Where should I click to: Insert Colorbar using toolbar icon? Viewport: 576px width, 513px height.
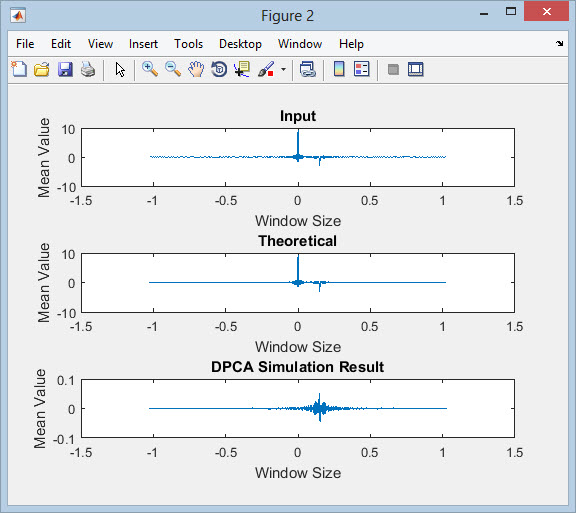pyautogui.click(x=339, y=69)
